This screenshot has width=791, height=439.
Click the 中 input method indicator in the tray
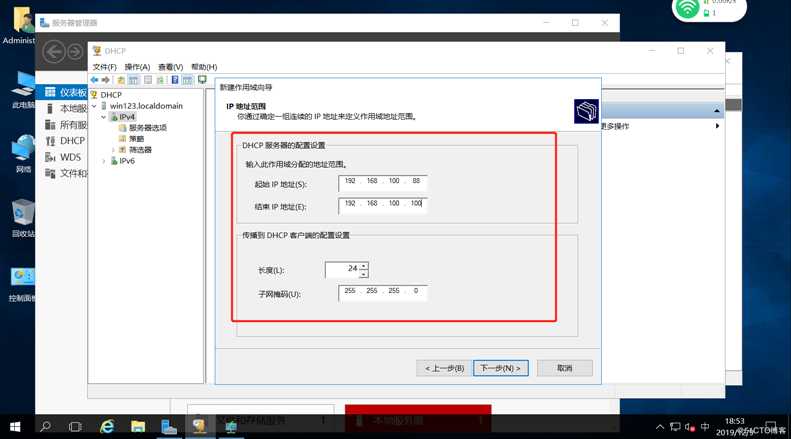pyautogui.click(x=705, y=427)
